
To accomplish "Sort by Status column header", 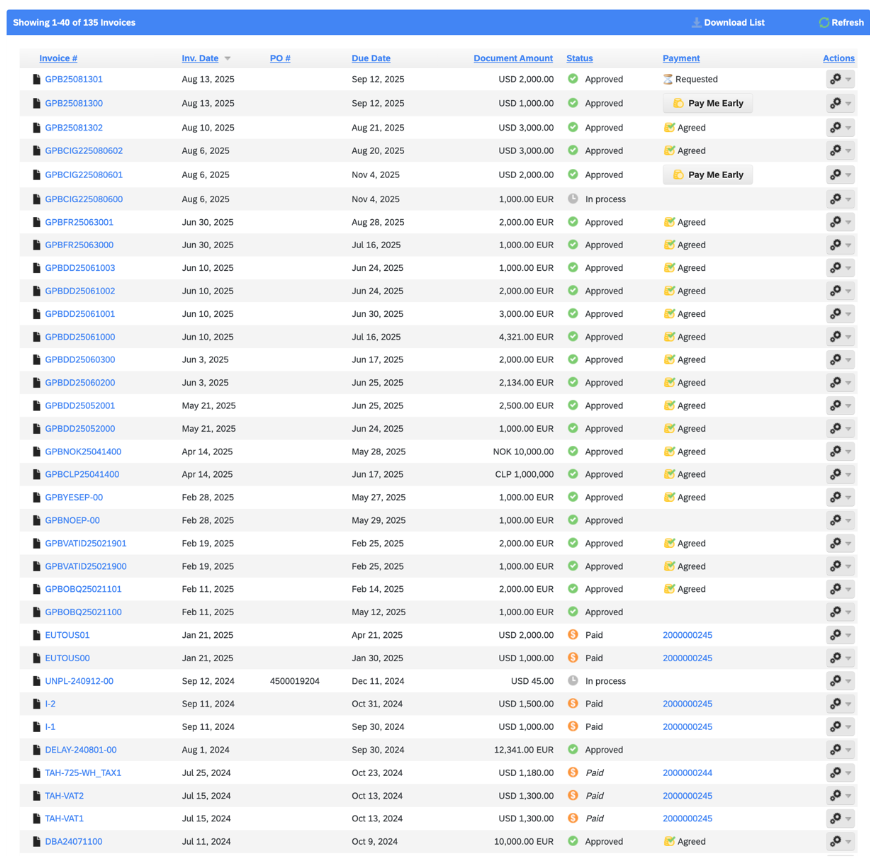I will (x=580, y=58).
